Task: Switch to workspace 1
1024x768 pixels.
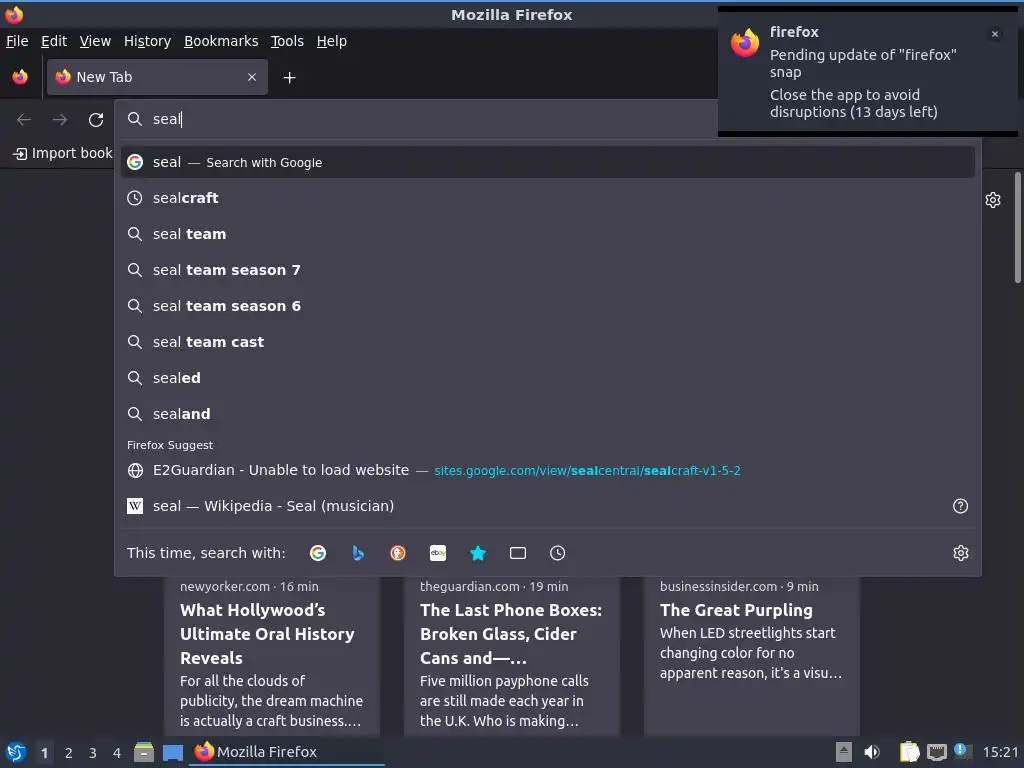Action: 44,753
